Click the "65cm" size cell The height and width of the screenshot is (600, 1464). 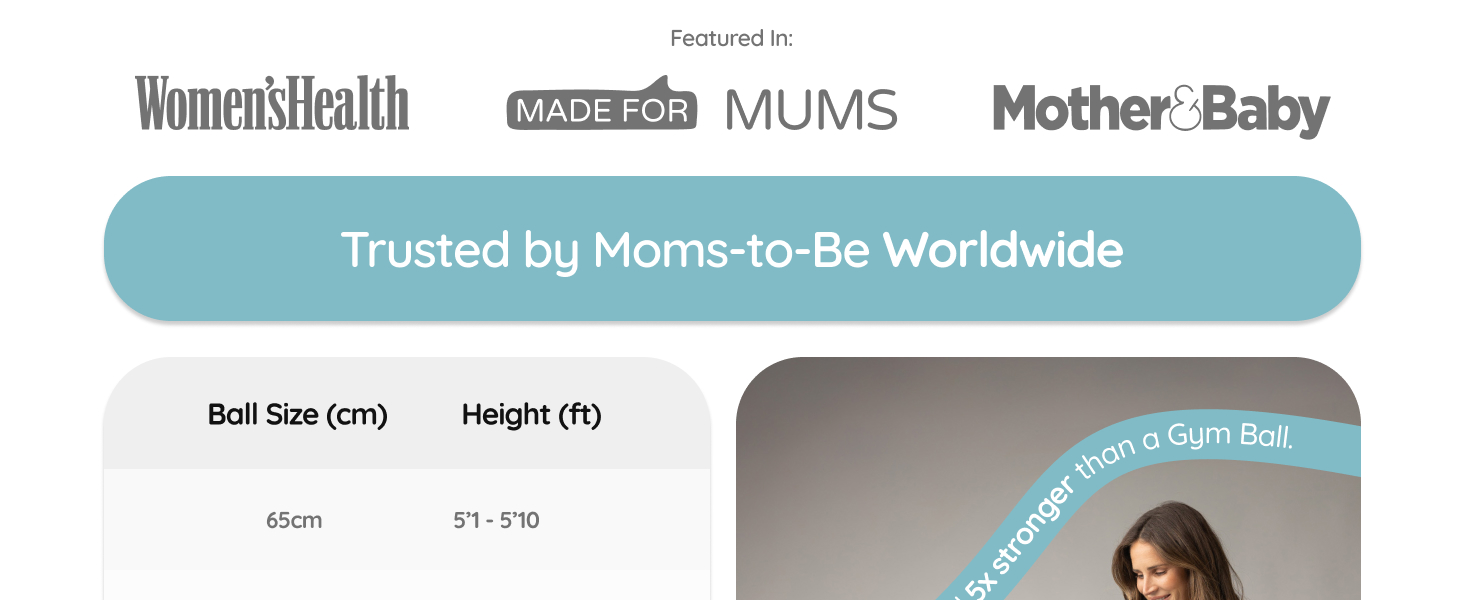point(294,520)
